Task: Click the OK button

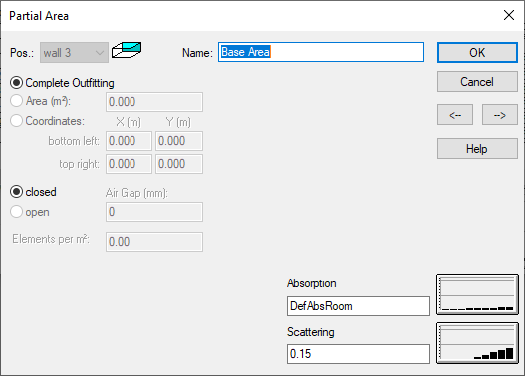Action: click(477, 53)
